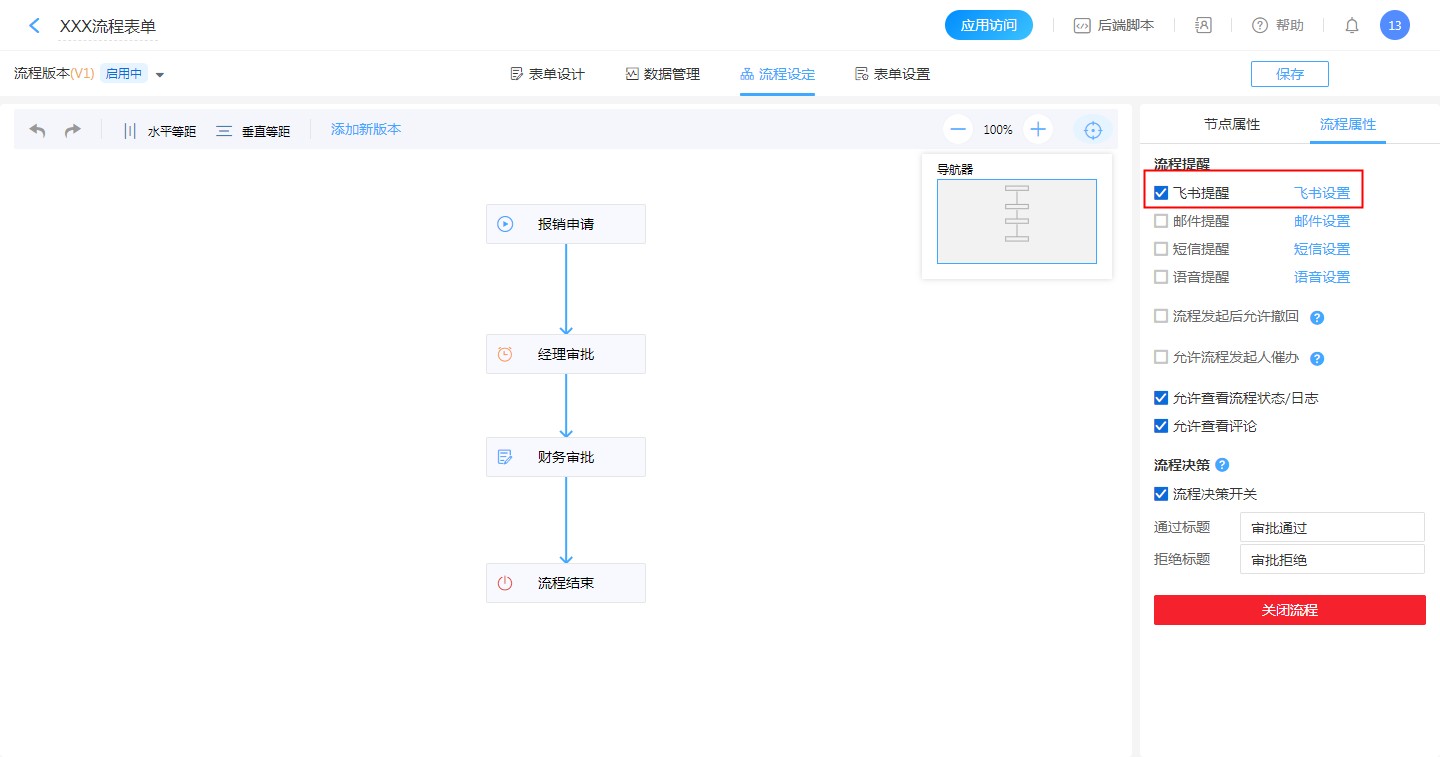
Task: Click the back arrow beside XXX流程表单
Action: (35, 26)
